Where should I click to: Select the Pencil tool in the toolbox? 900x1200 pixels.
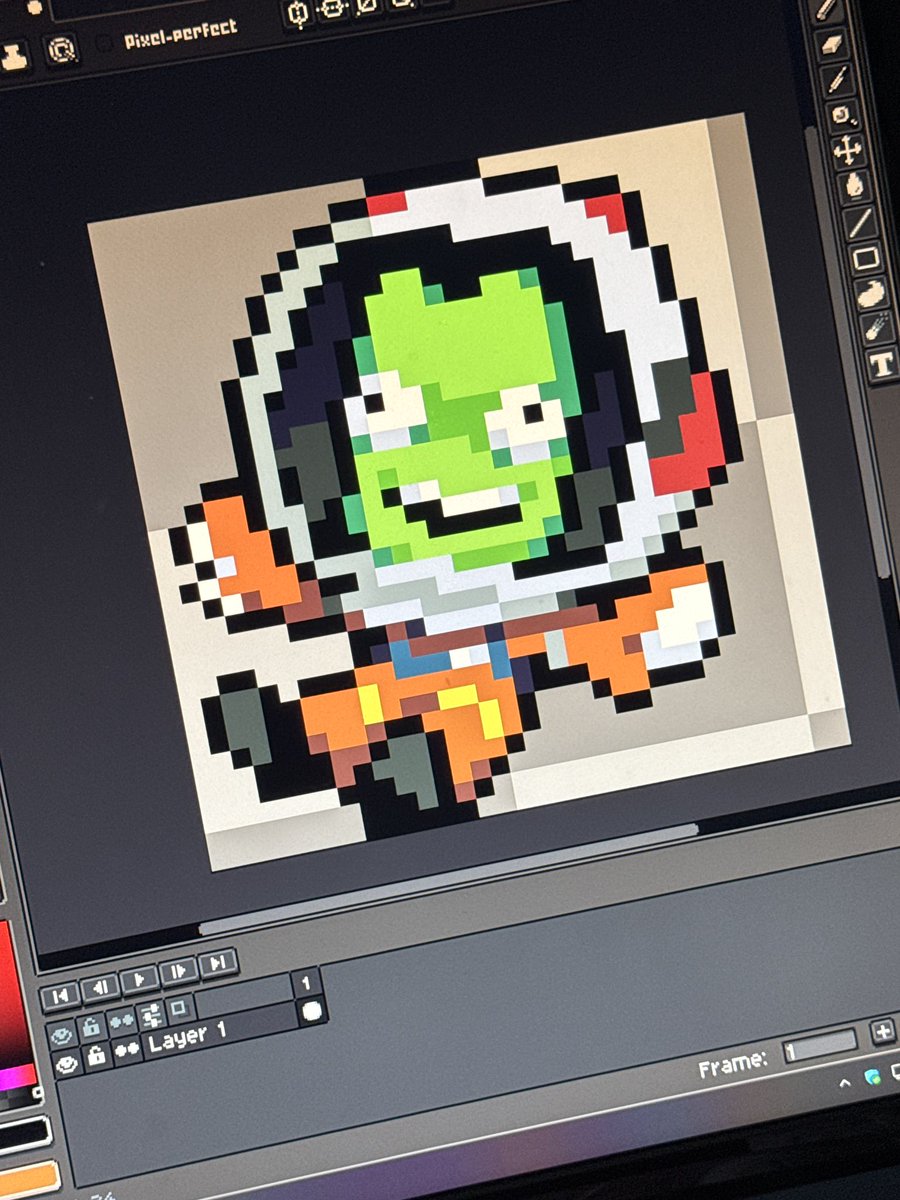click(x=828, y=10)
